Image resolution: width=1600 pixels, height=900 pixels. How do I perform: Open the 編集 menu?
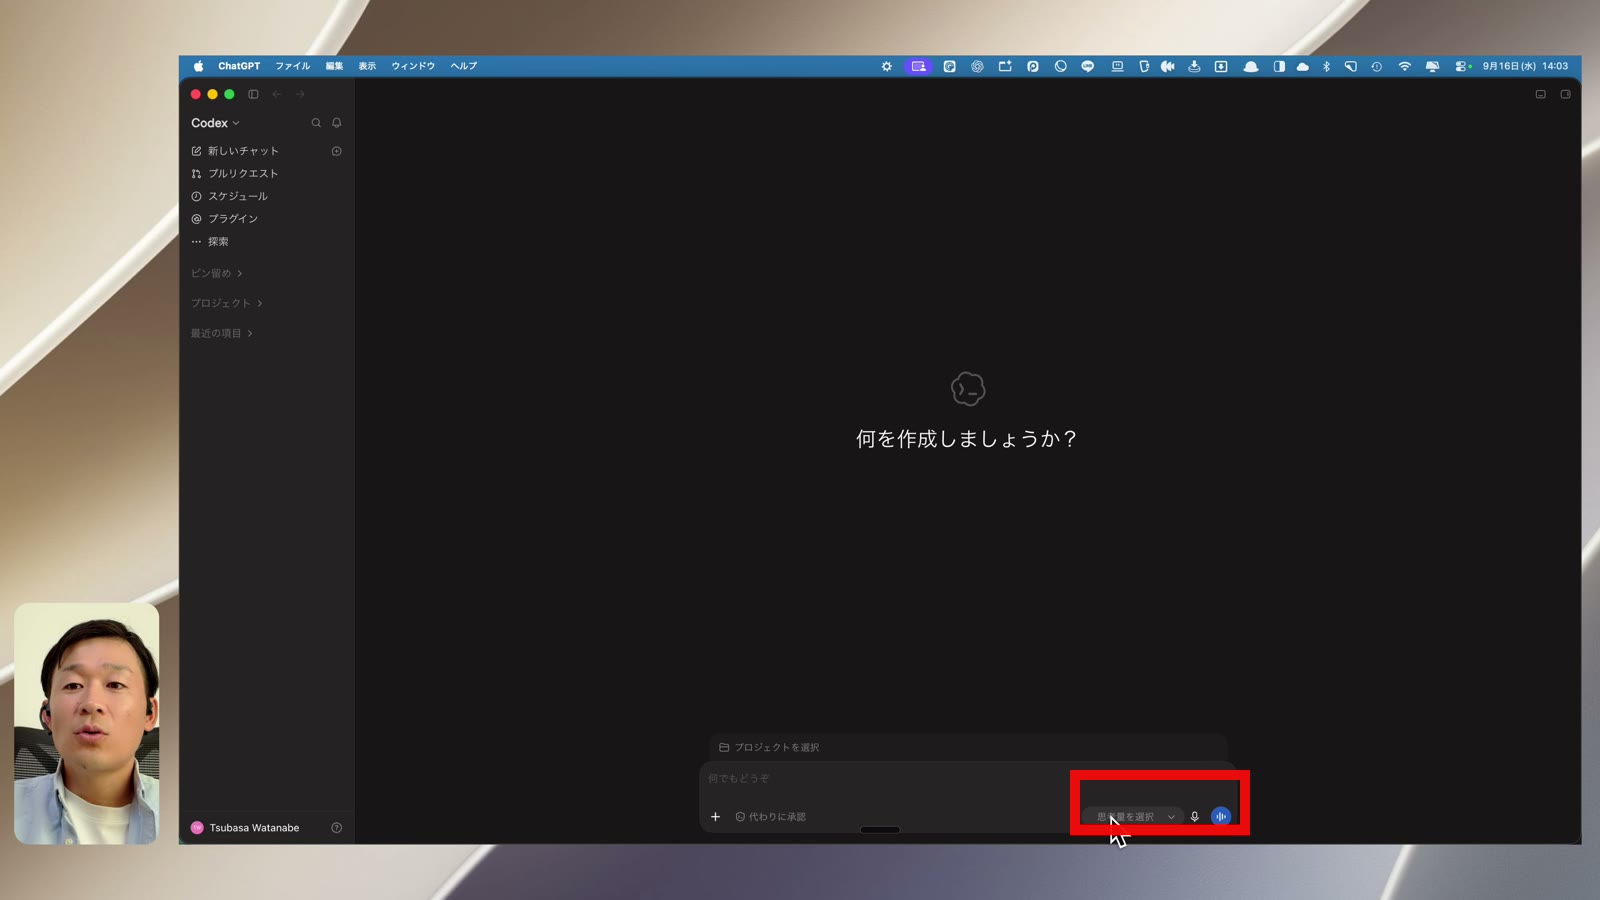pyautogui.click(x=334, y=66)
